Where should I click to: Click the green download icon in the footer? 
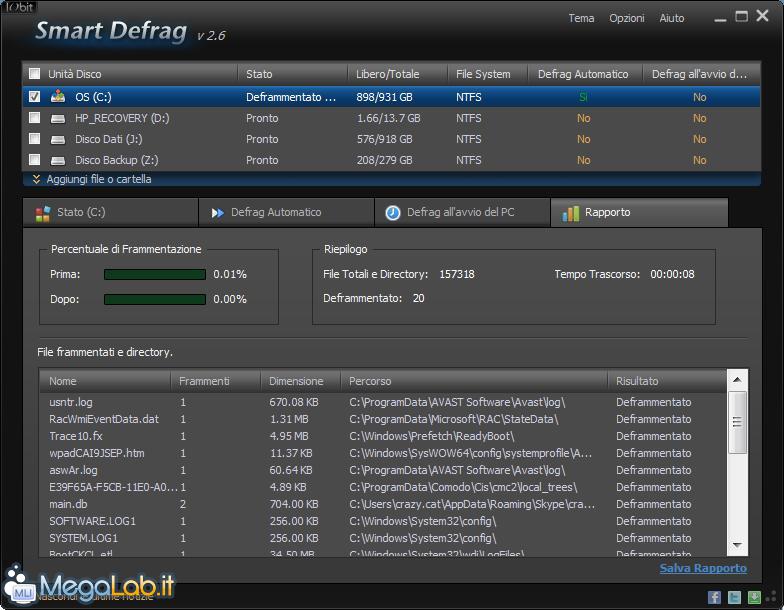click(x=753, y=597)
